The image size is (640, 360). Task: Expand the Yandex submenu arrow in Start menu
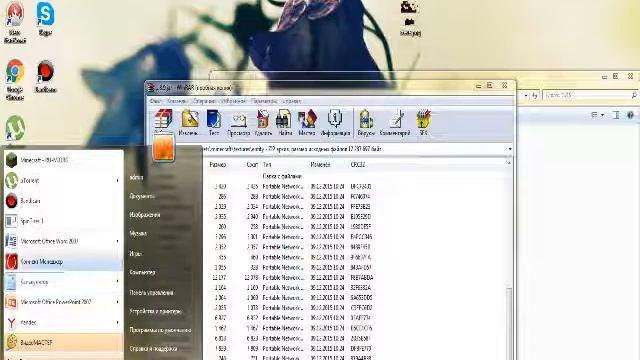tap(118, 322)
